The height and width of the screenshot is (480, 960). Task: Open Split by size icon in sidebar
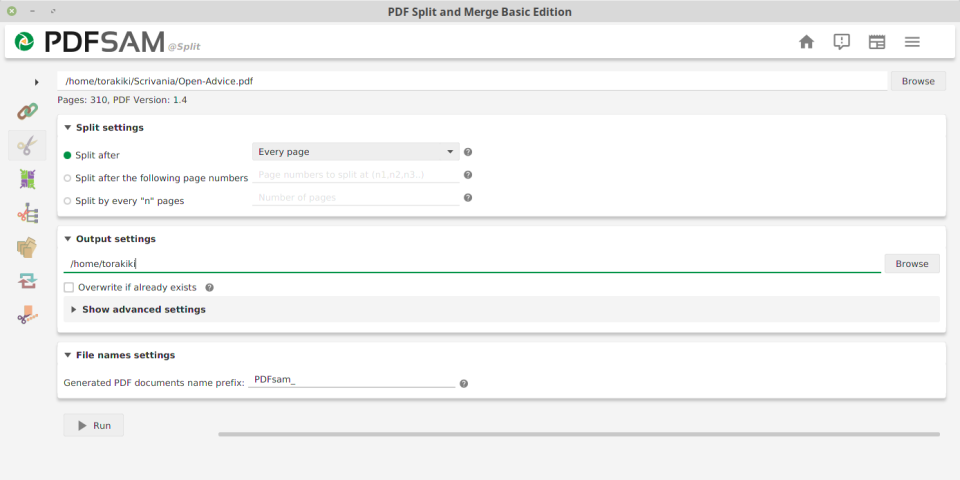click(x=27, y=315)
